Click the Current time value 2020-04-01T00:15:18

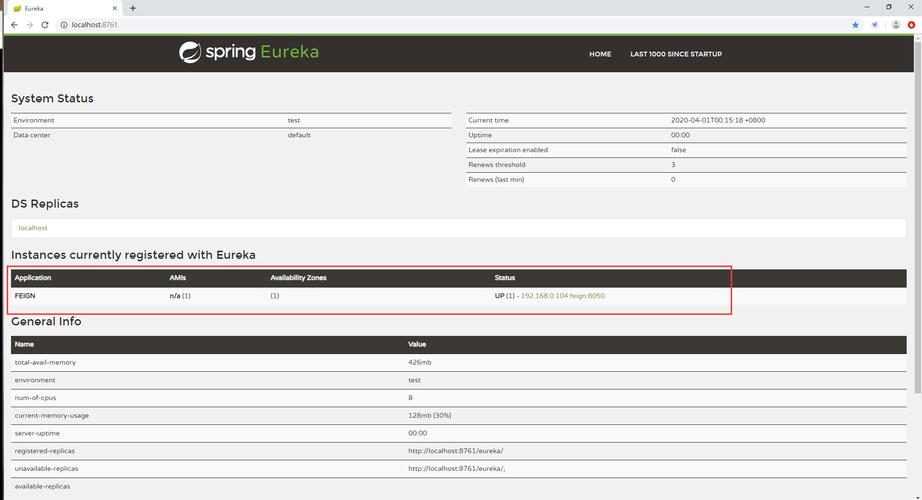[x=718, y=120]
